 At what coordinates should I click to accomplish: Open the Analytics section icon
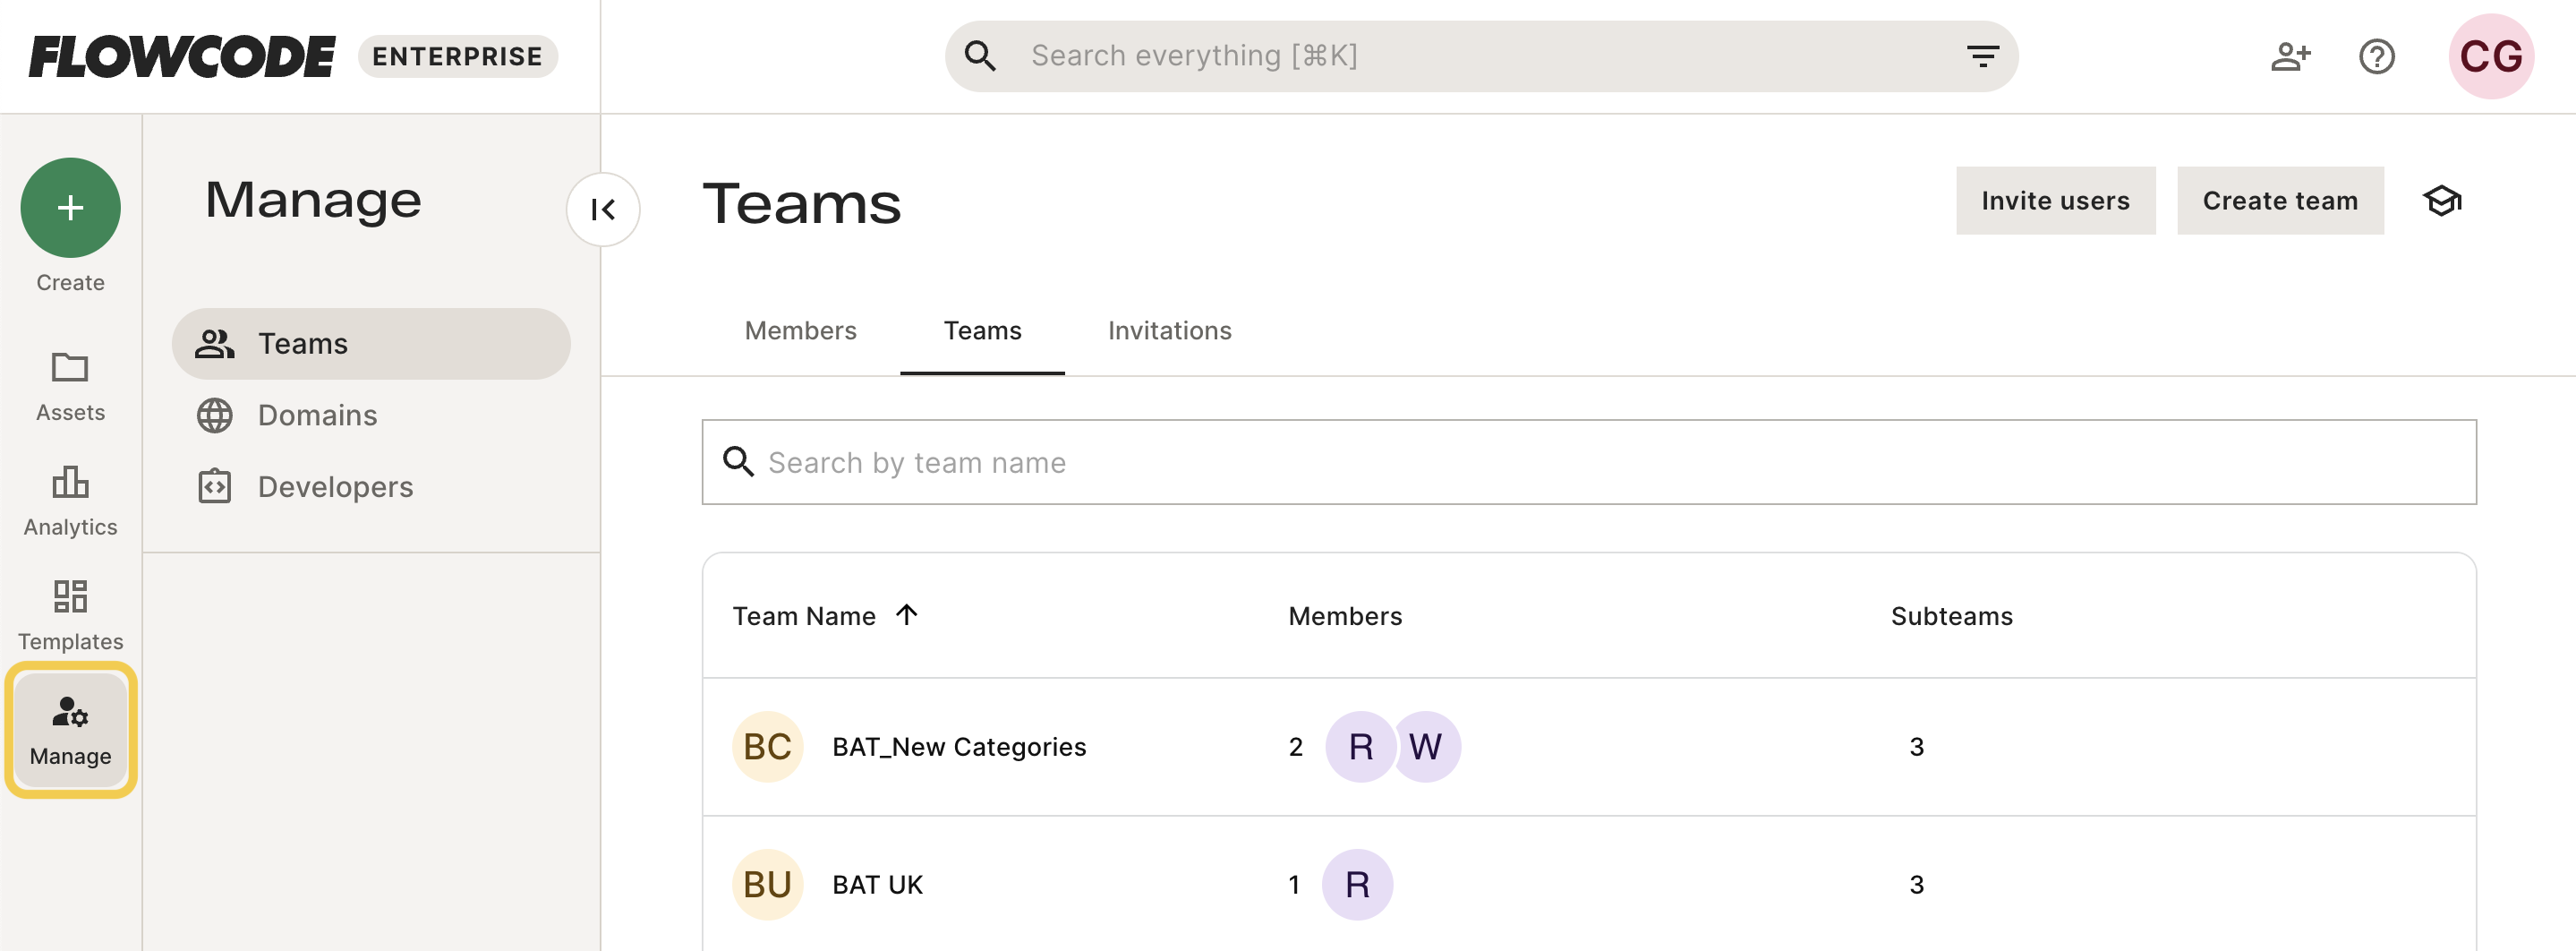70,482
